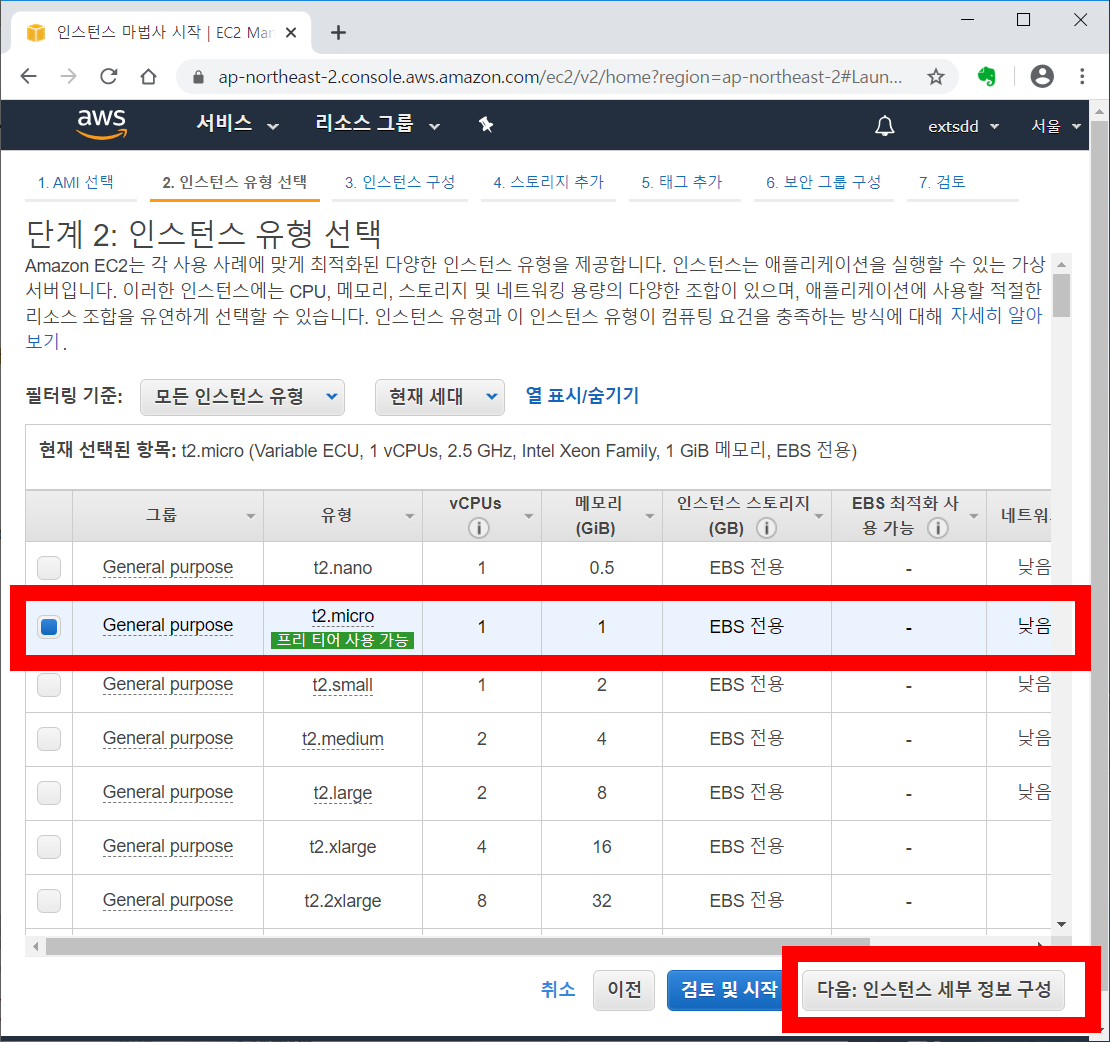
Task: Click the table vertical scrollbar thumb
Action: [1061, 296]
